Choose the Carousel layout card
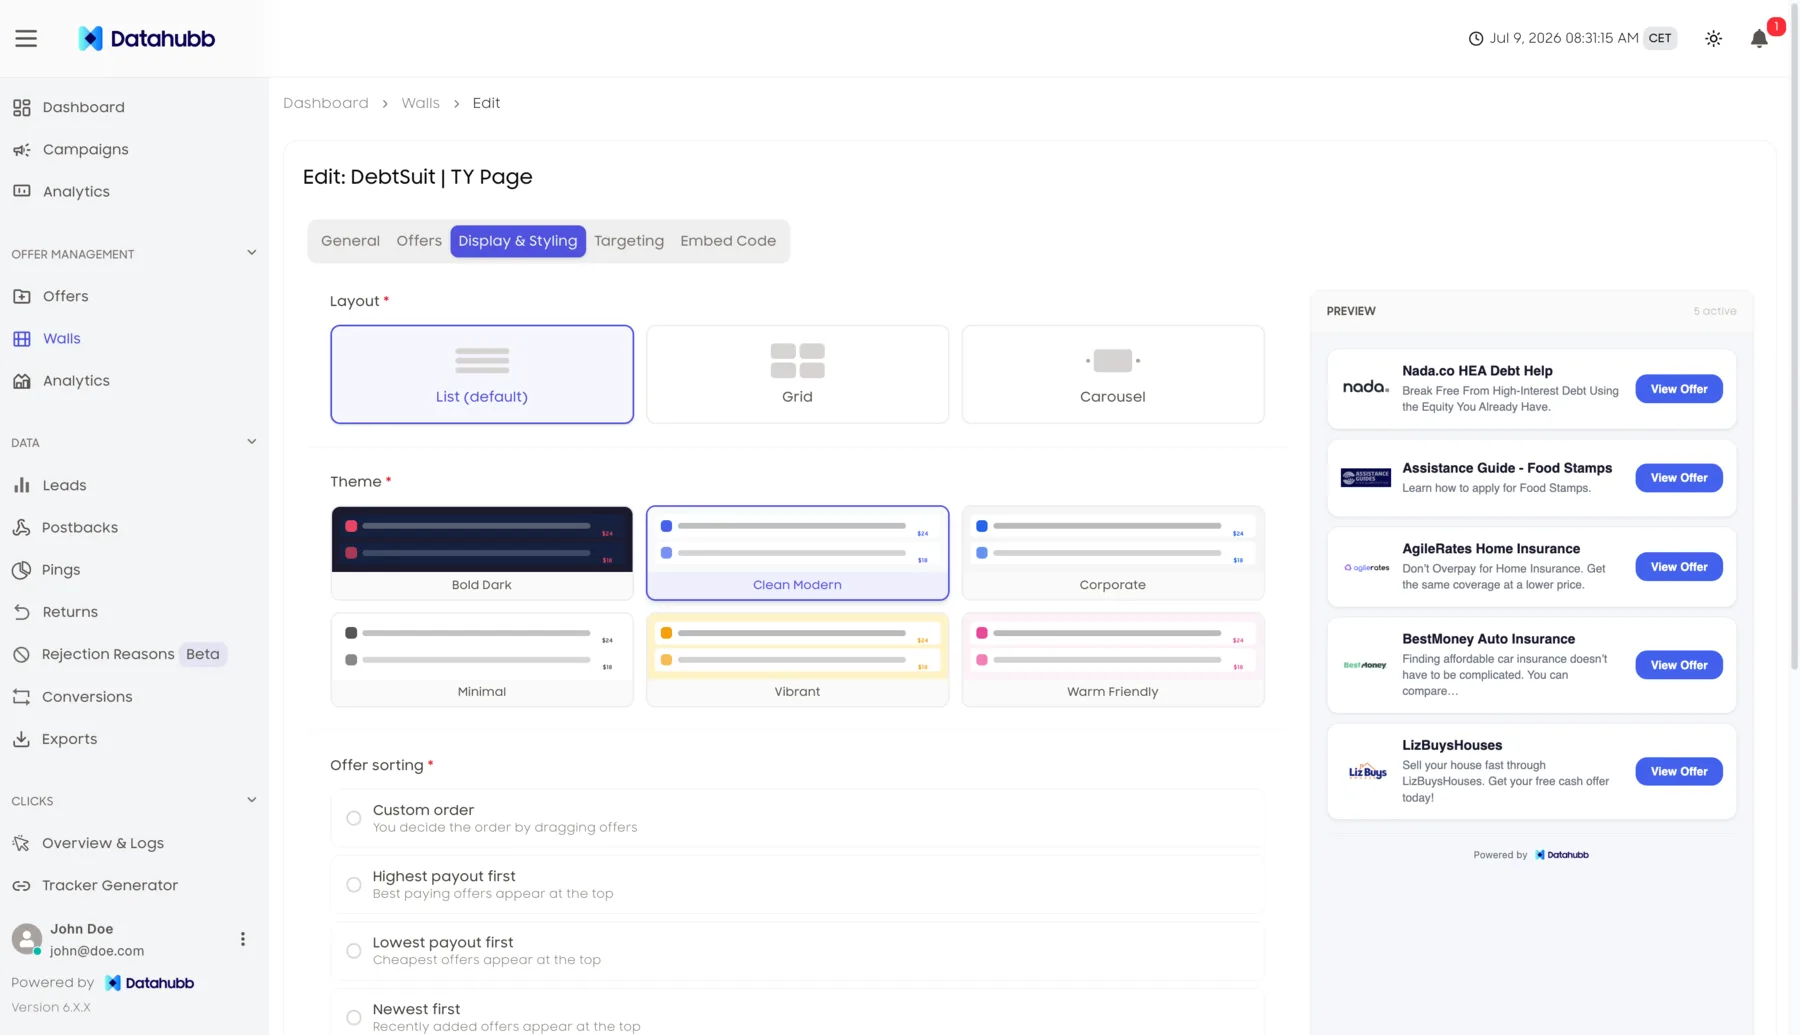 click(1113, 374)
